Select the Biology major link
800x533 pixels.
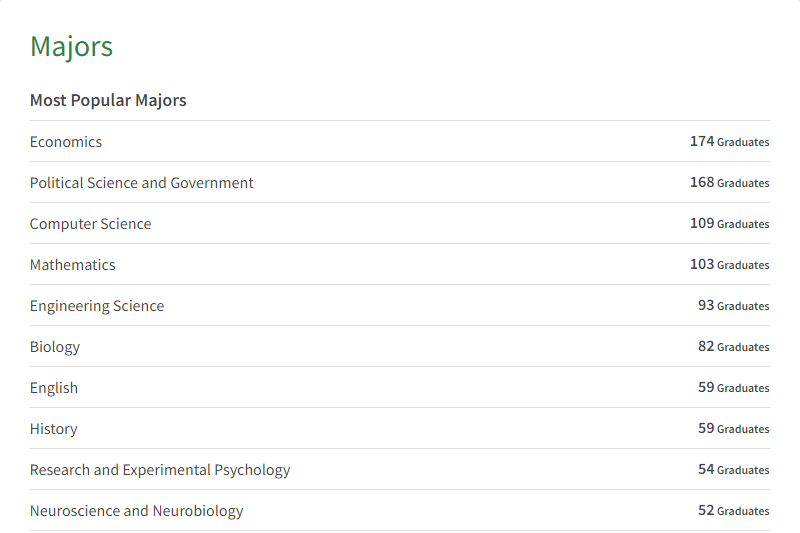tap(55, 347)
